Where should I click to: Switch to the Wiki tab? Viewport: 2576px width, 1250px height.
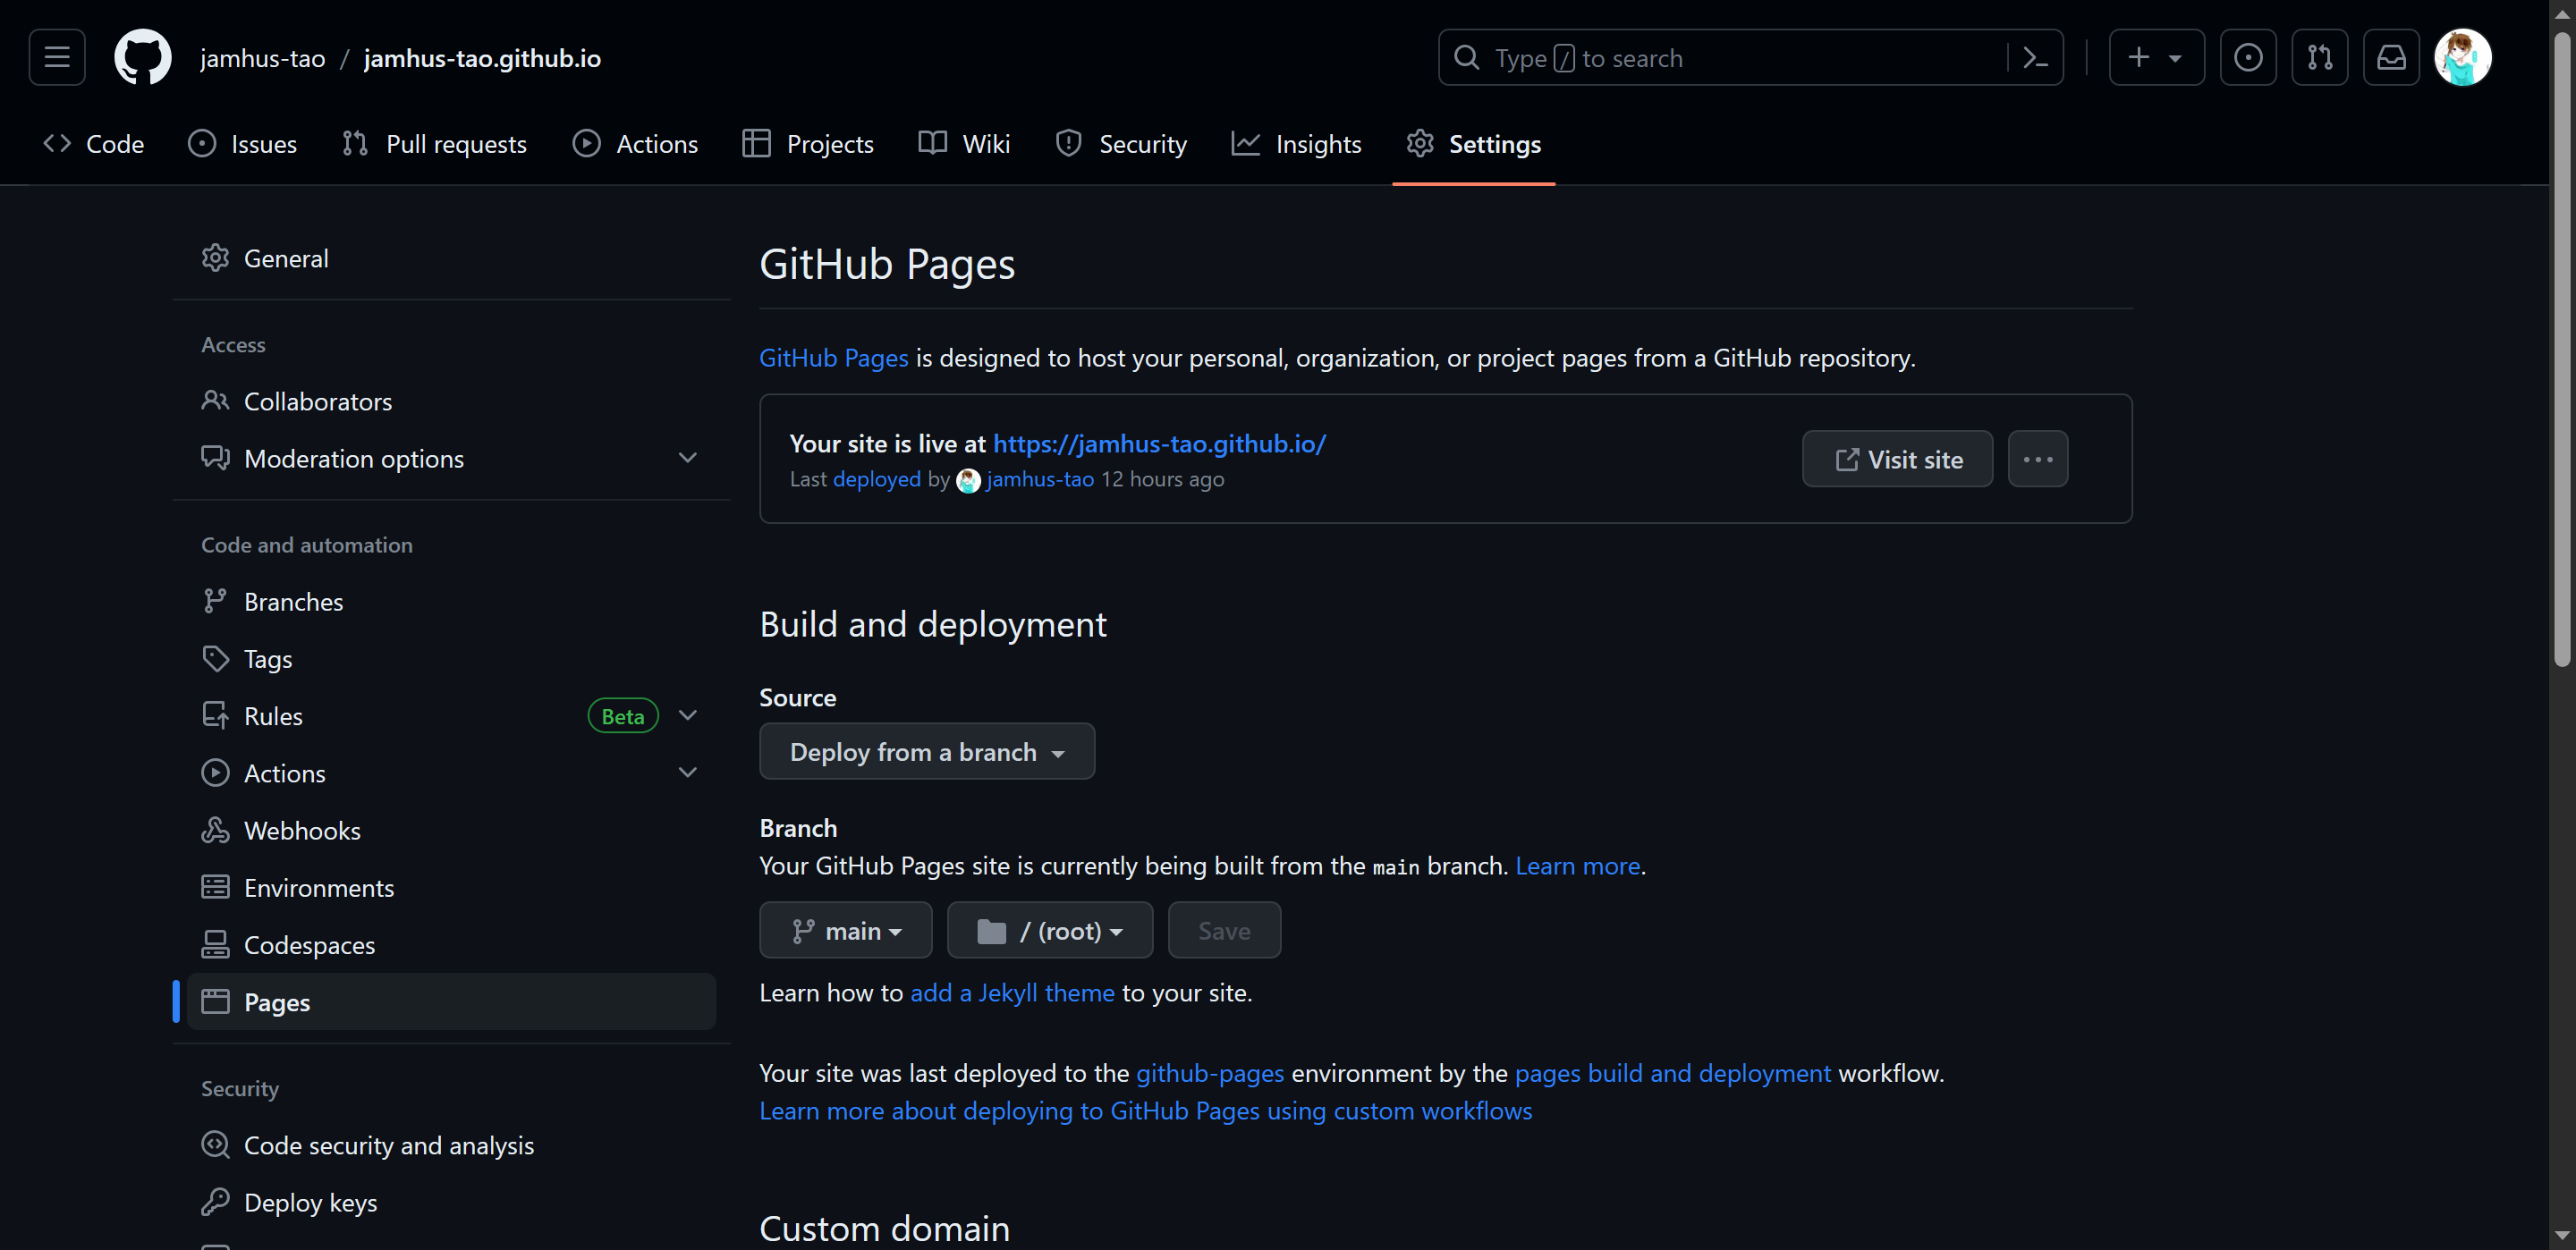[x=964, y=145]
